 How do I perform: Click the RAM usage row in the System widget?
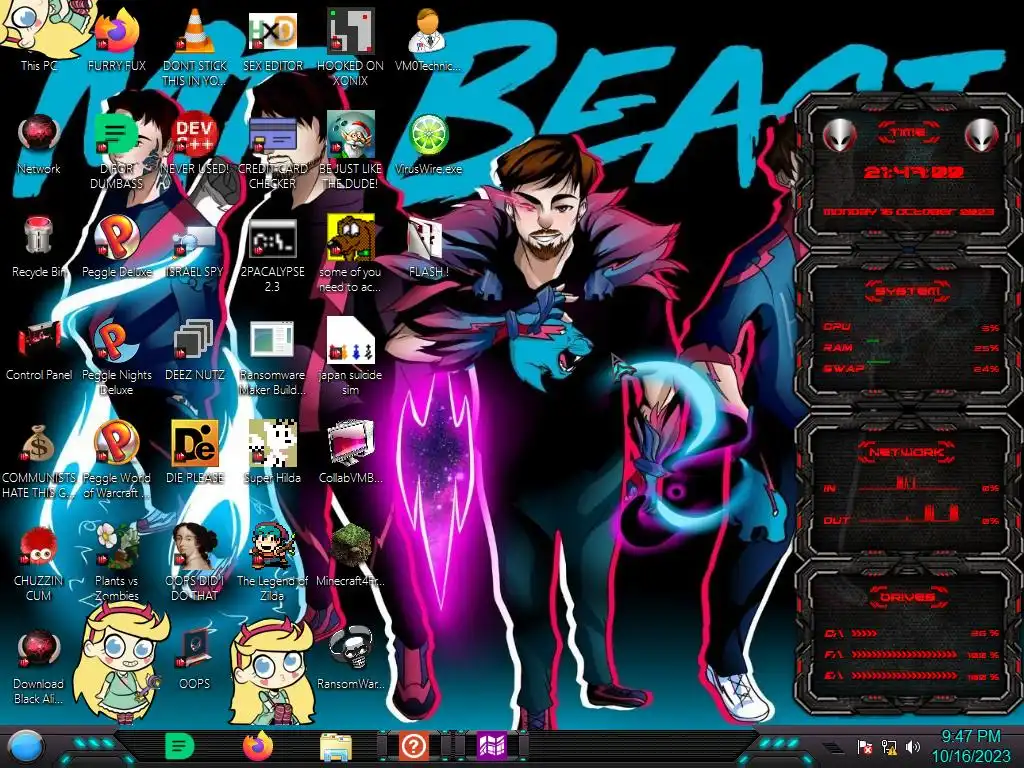coord(911,347)
